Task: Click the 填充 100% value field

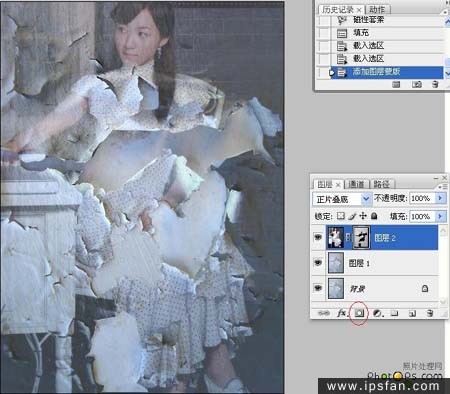Action: (x=422, y=216)
